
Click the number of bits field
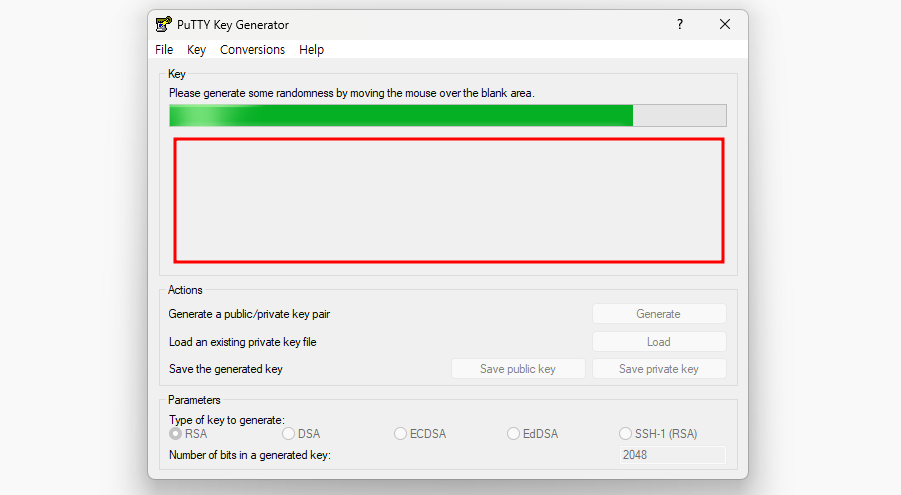pyautogui.click(x=672, y=455)
